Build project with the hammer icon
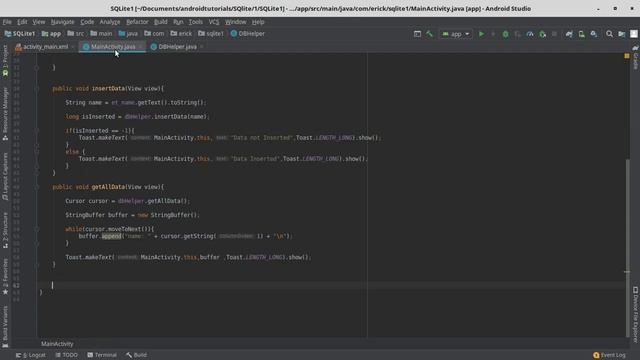 pyautogui.click(x=429, y=34)
